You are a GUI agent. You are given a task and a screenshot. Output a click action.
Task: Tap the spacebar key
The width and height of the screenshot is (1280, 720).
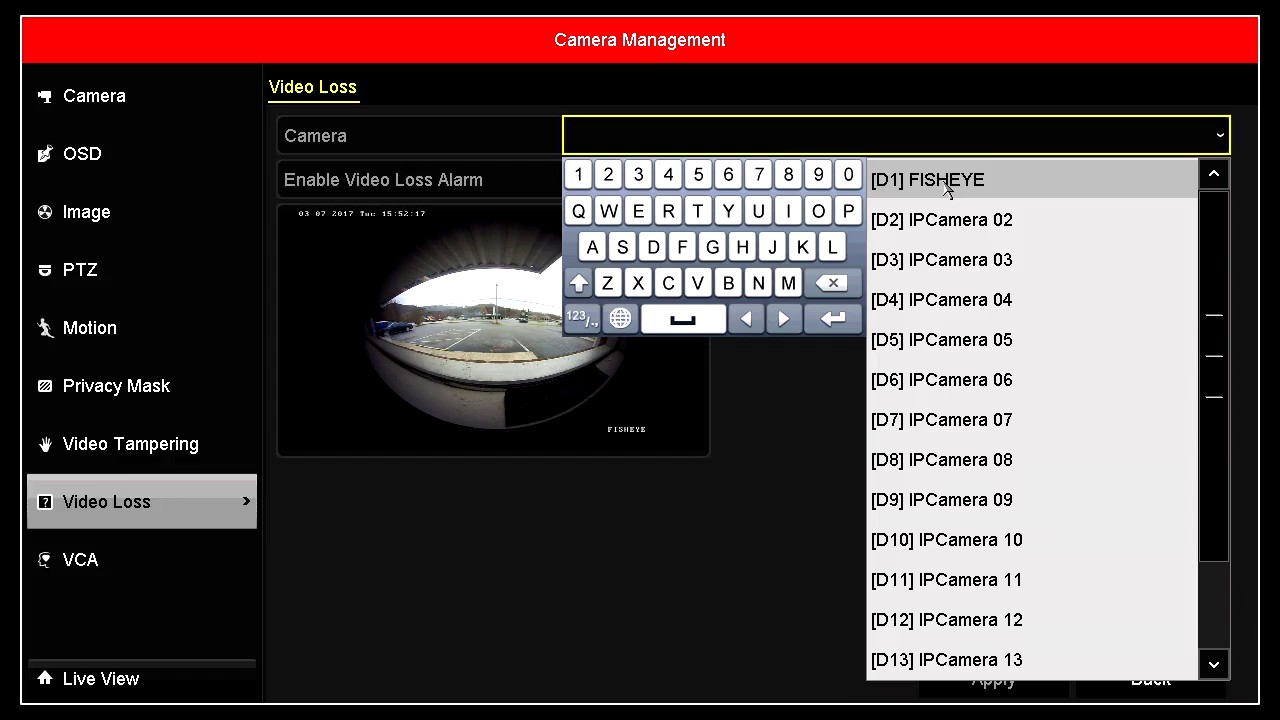click(683, 319)
